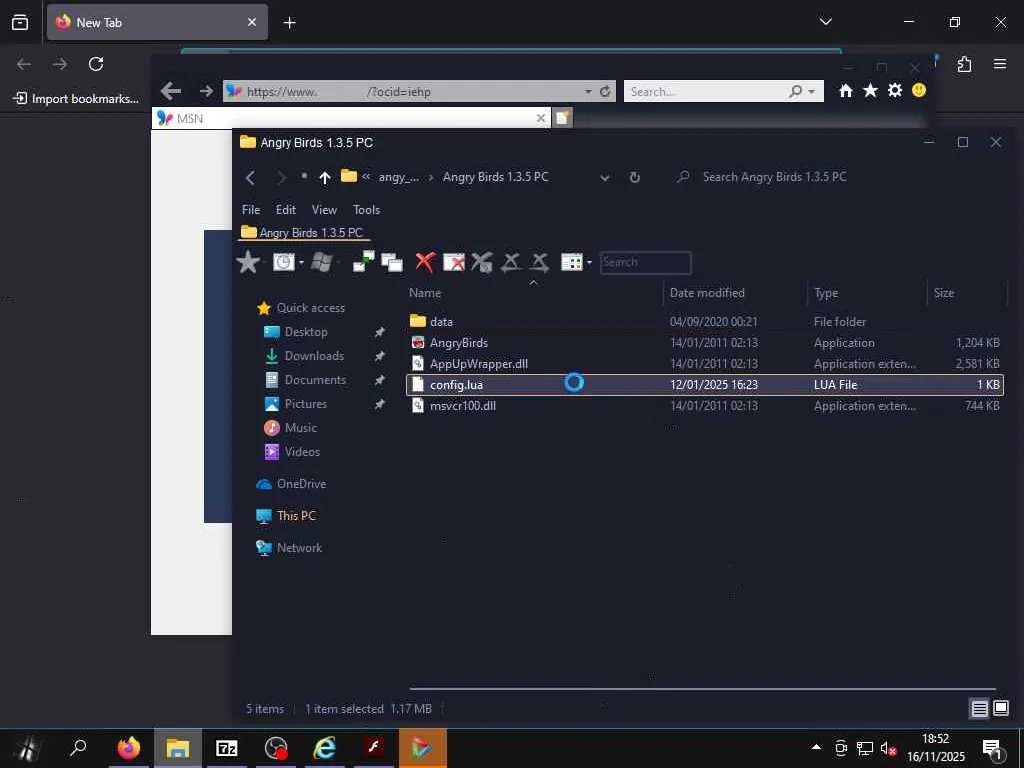Open Downloads in the sidebar
Image resolution: width=1024 pixels, height=768 pixels.
[304, 356]
